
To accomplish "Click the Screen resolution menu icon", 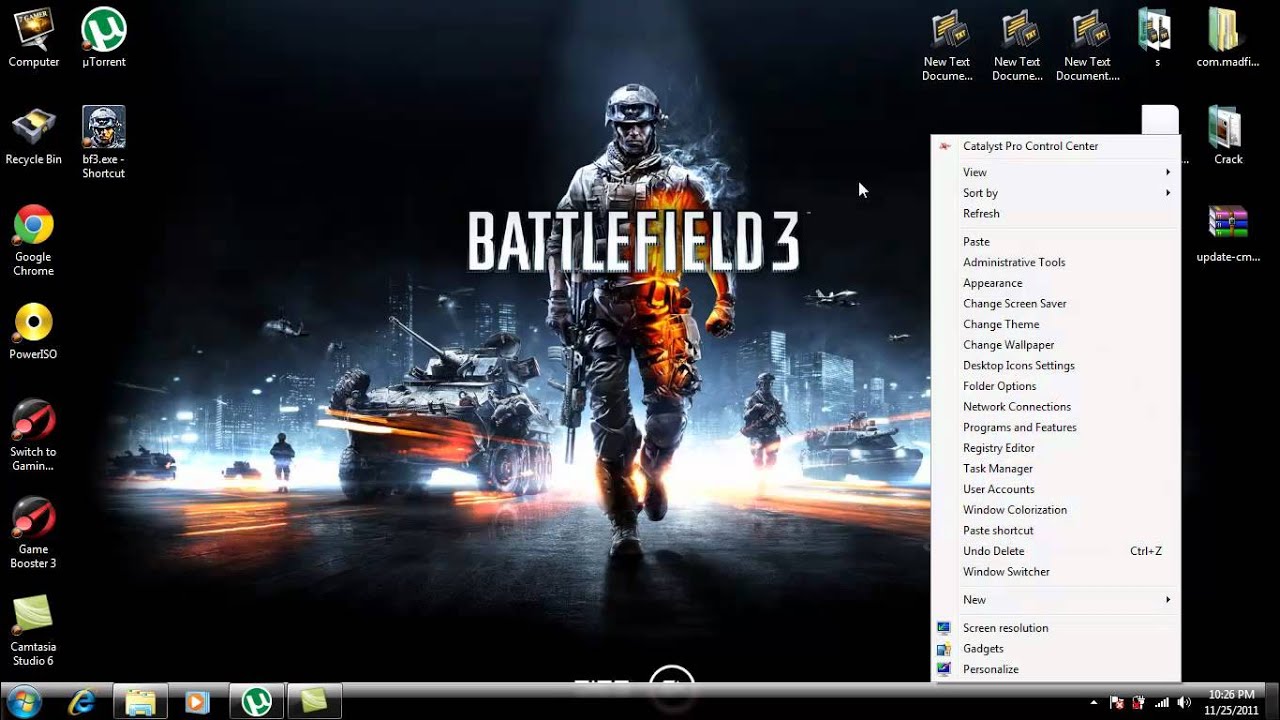I will click(944, 628).
